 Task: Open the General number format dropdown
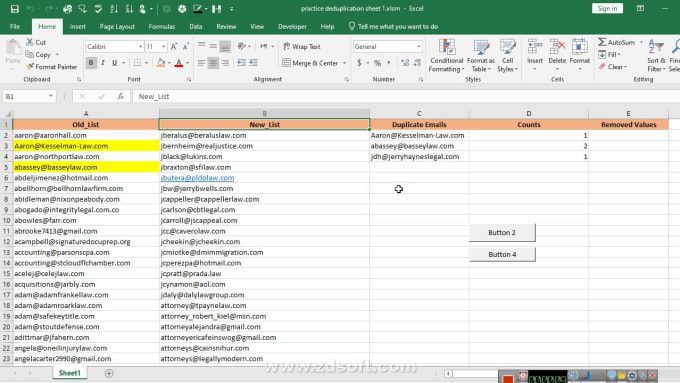(x=418, y=46)
